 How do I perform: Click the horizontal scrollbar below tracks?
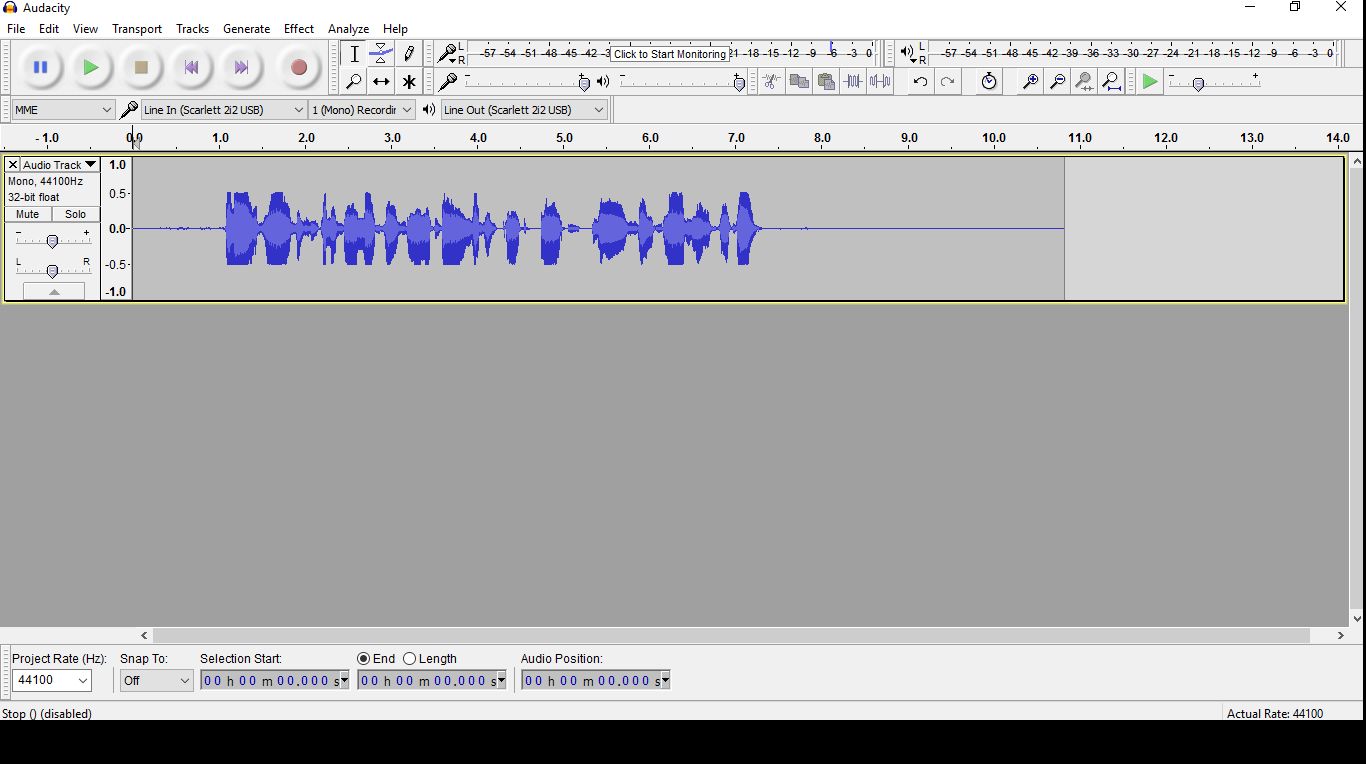pyautogui.click(x=730, y=635)
